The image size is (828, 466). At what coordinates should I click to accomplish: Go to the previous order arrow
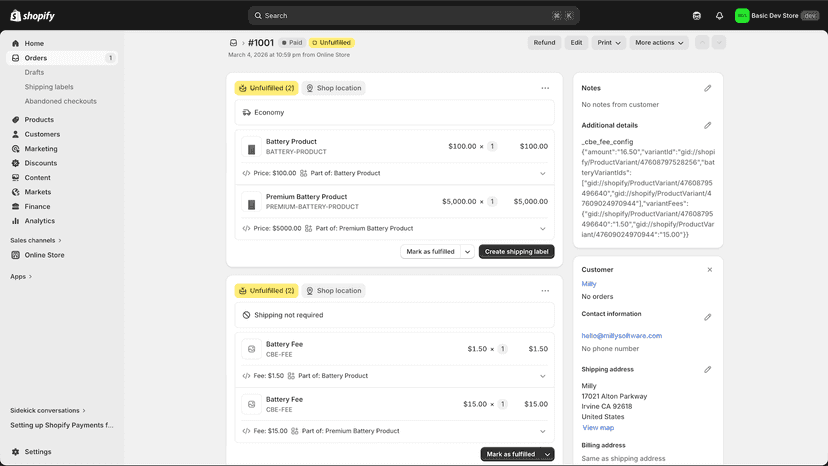point(702,42)
